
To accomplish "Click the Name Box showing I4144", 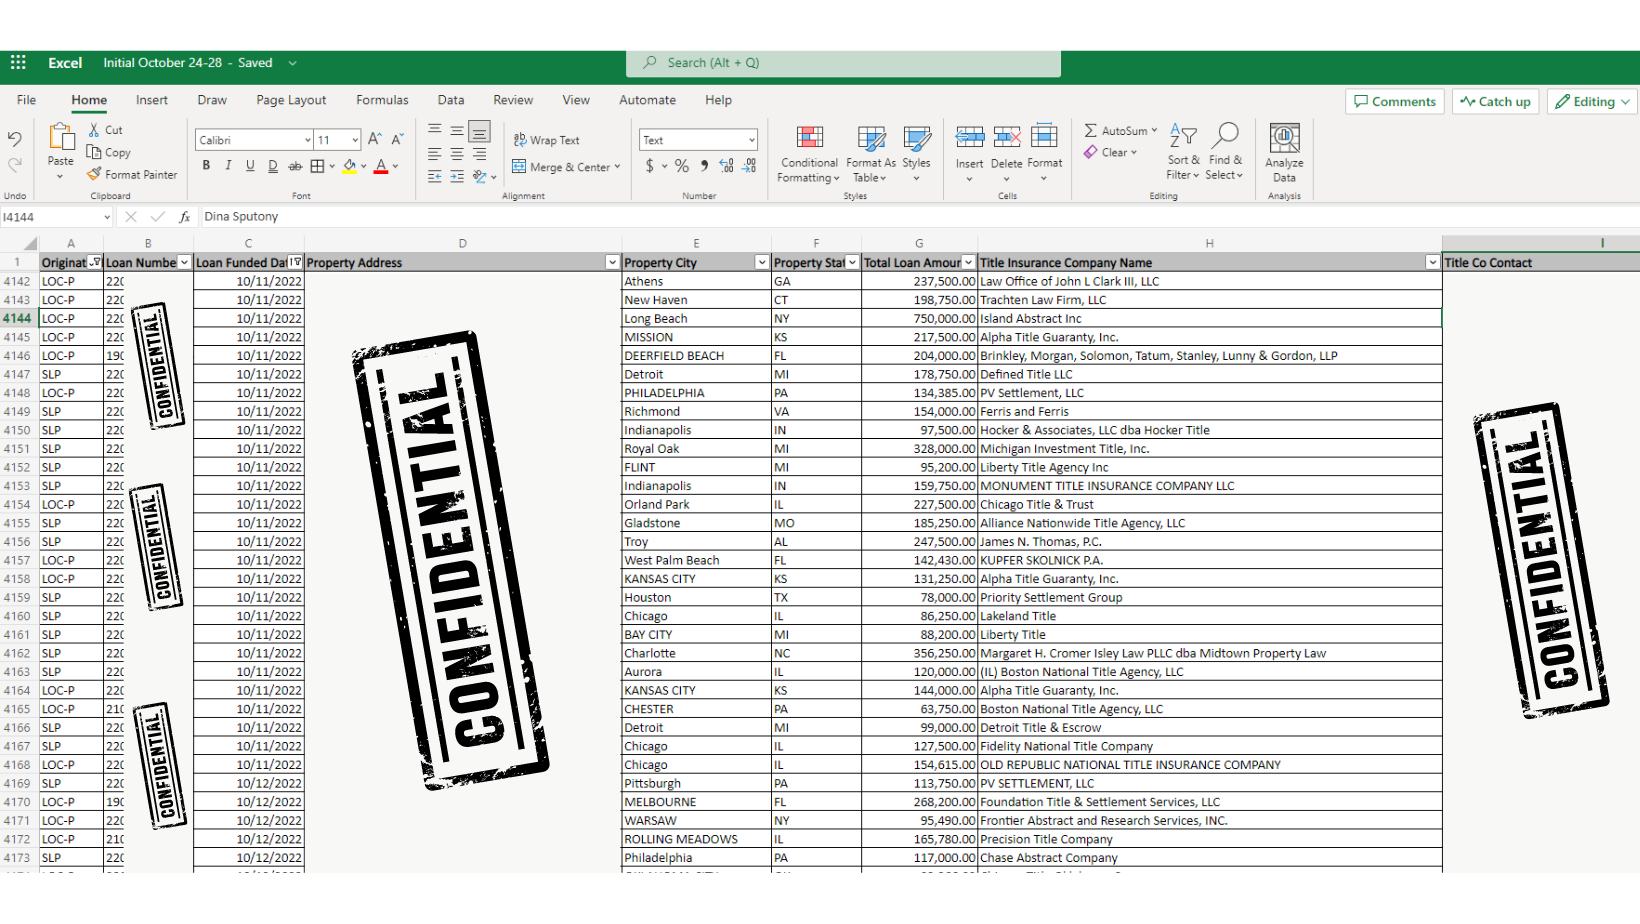I will [x=56, y=217].
